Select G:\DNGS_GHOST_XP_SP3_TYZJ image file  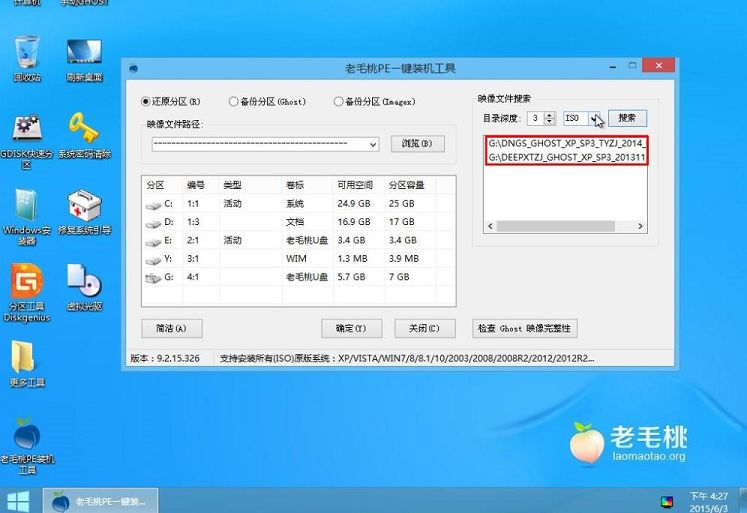pos(566,143)
